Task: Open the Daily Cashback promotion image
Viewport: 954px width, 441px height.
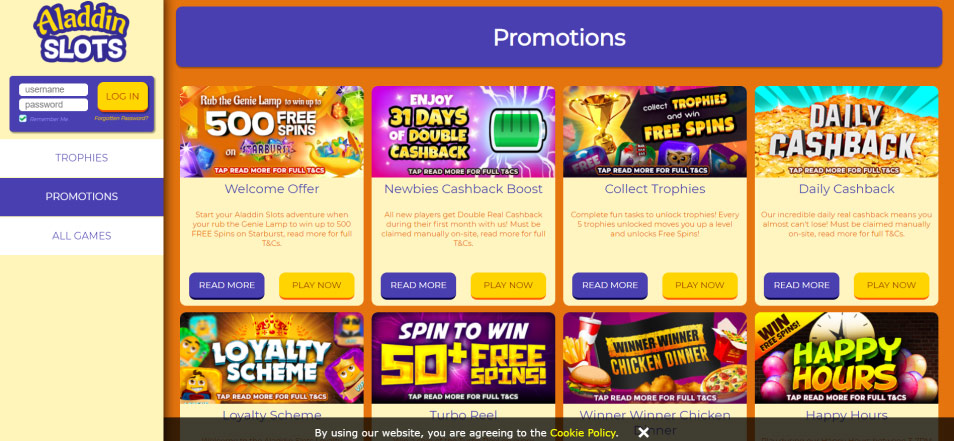Action: [x=846, y=131]
